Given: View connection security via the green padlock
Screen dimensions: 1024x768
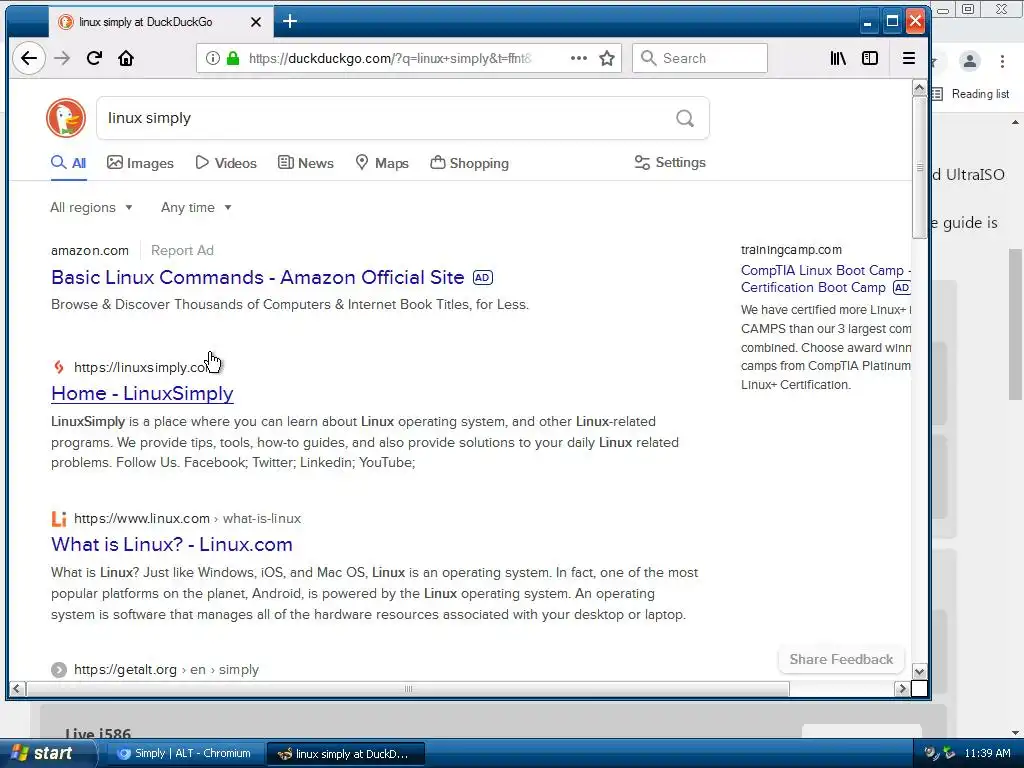Looking at the screenshot, I should [x=233, y=58].
